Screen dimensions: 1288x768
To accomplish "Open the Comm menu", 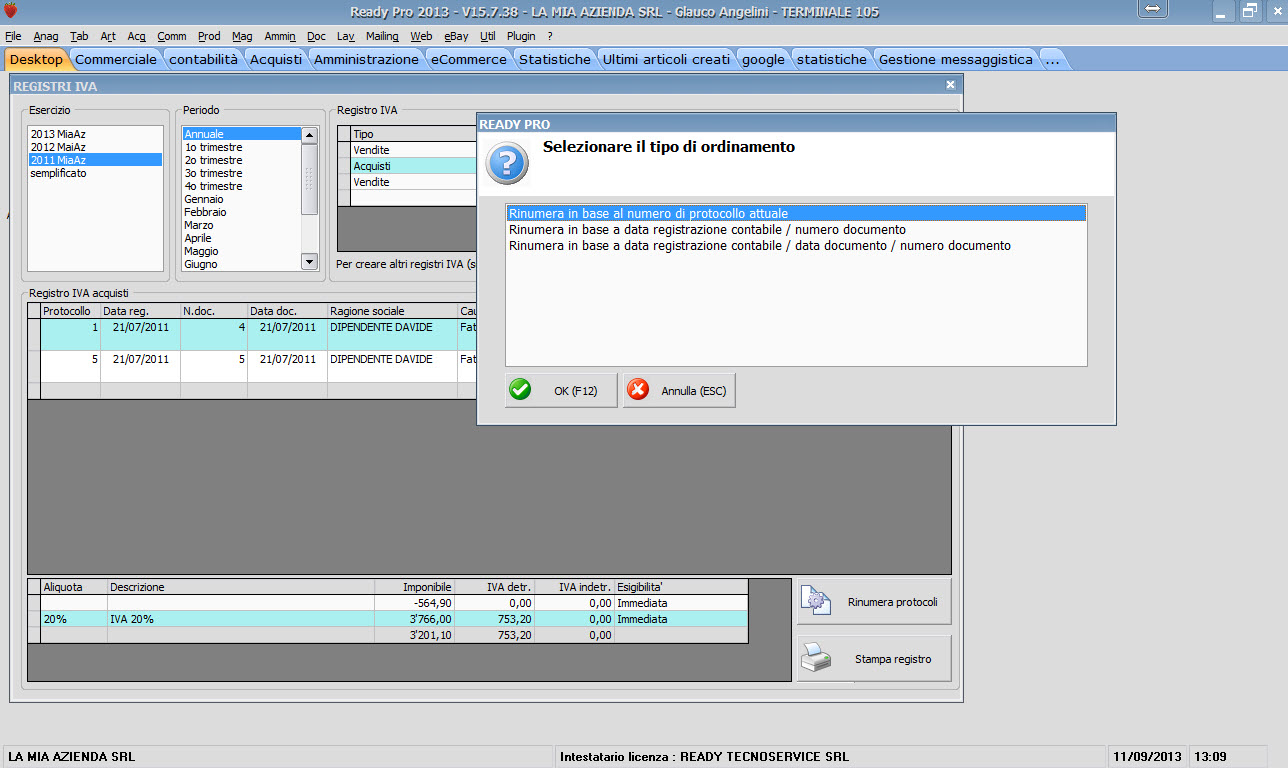I will [x=172, y=36].
